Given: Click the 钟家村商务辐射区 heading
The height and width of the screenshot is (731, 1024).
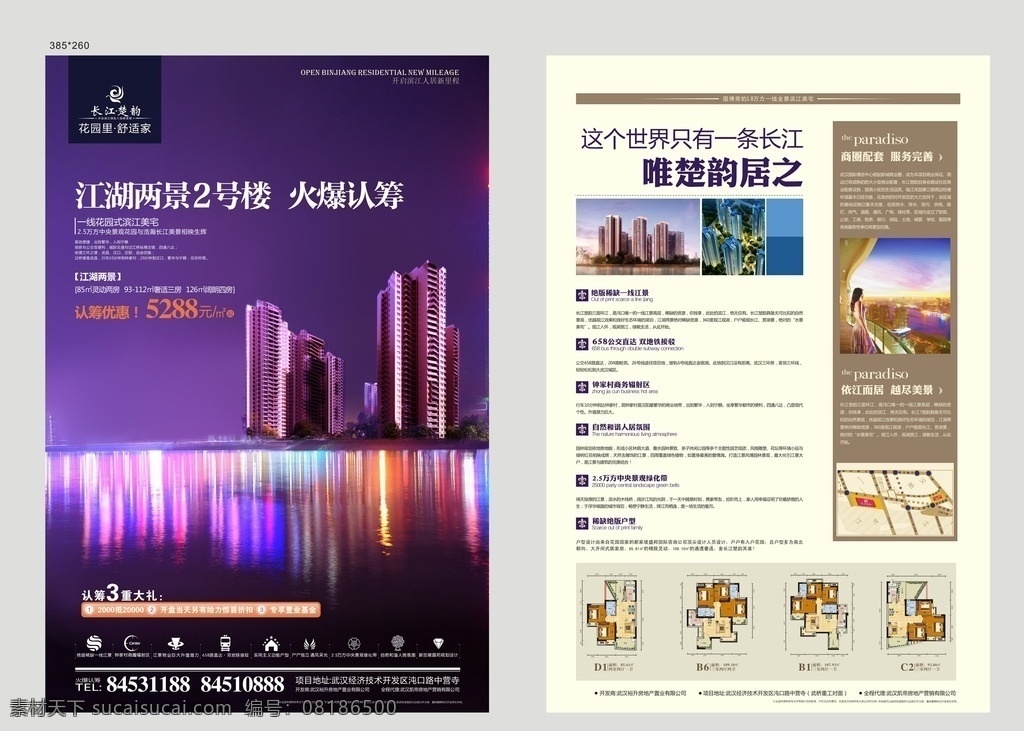Looking at the screenshot, I should pos(621,384).
